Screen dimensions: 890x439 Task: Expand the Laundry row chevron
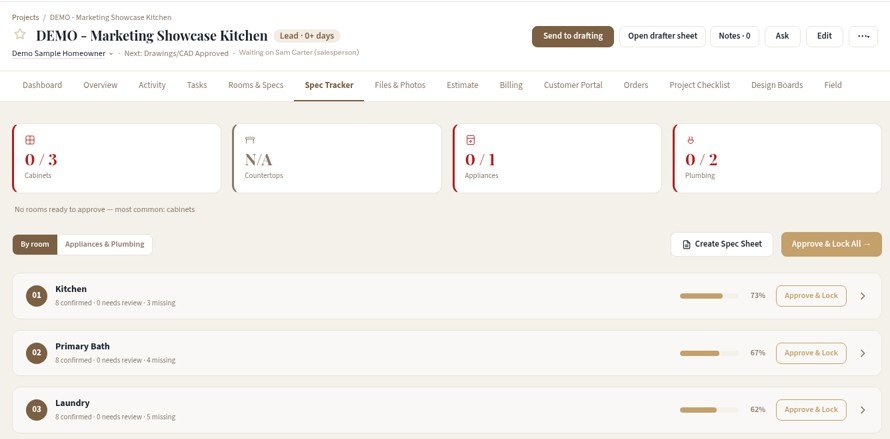863,409
